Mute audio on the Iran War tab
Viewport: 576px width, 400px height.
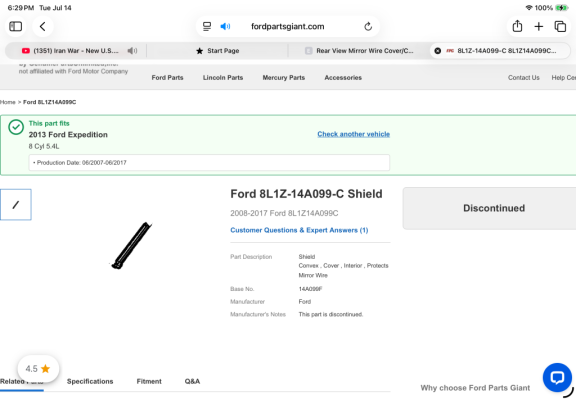point(132,51)
